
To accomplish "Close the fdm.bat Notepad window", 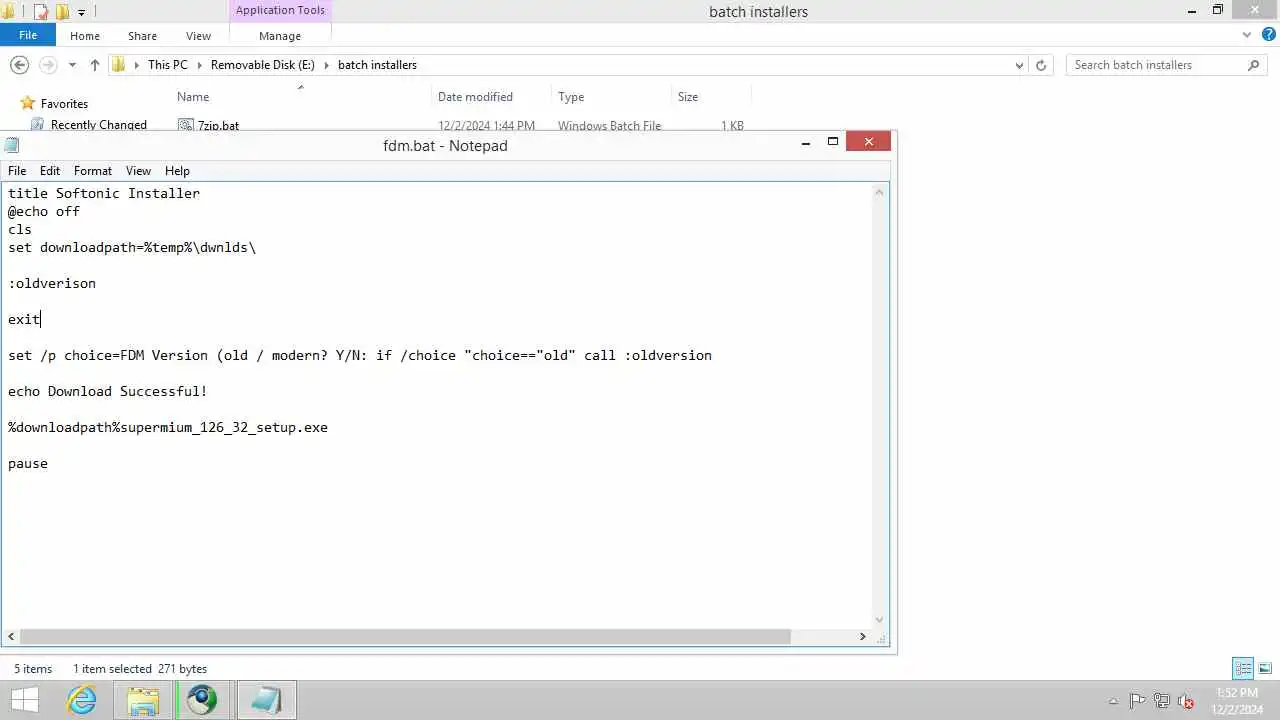I will [x=868, y=142].
